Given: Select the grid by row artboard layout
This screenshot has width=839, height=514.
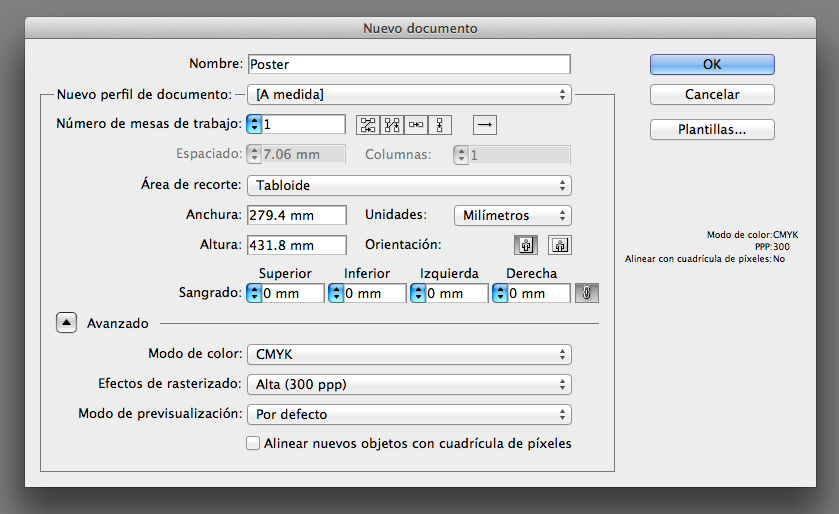Looking at the screenshot, I should 368,125.
